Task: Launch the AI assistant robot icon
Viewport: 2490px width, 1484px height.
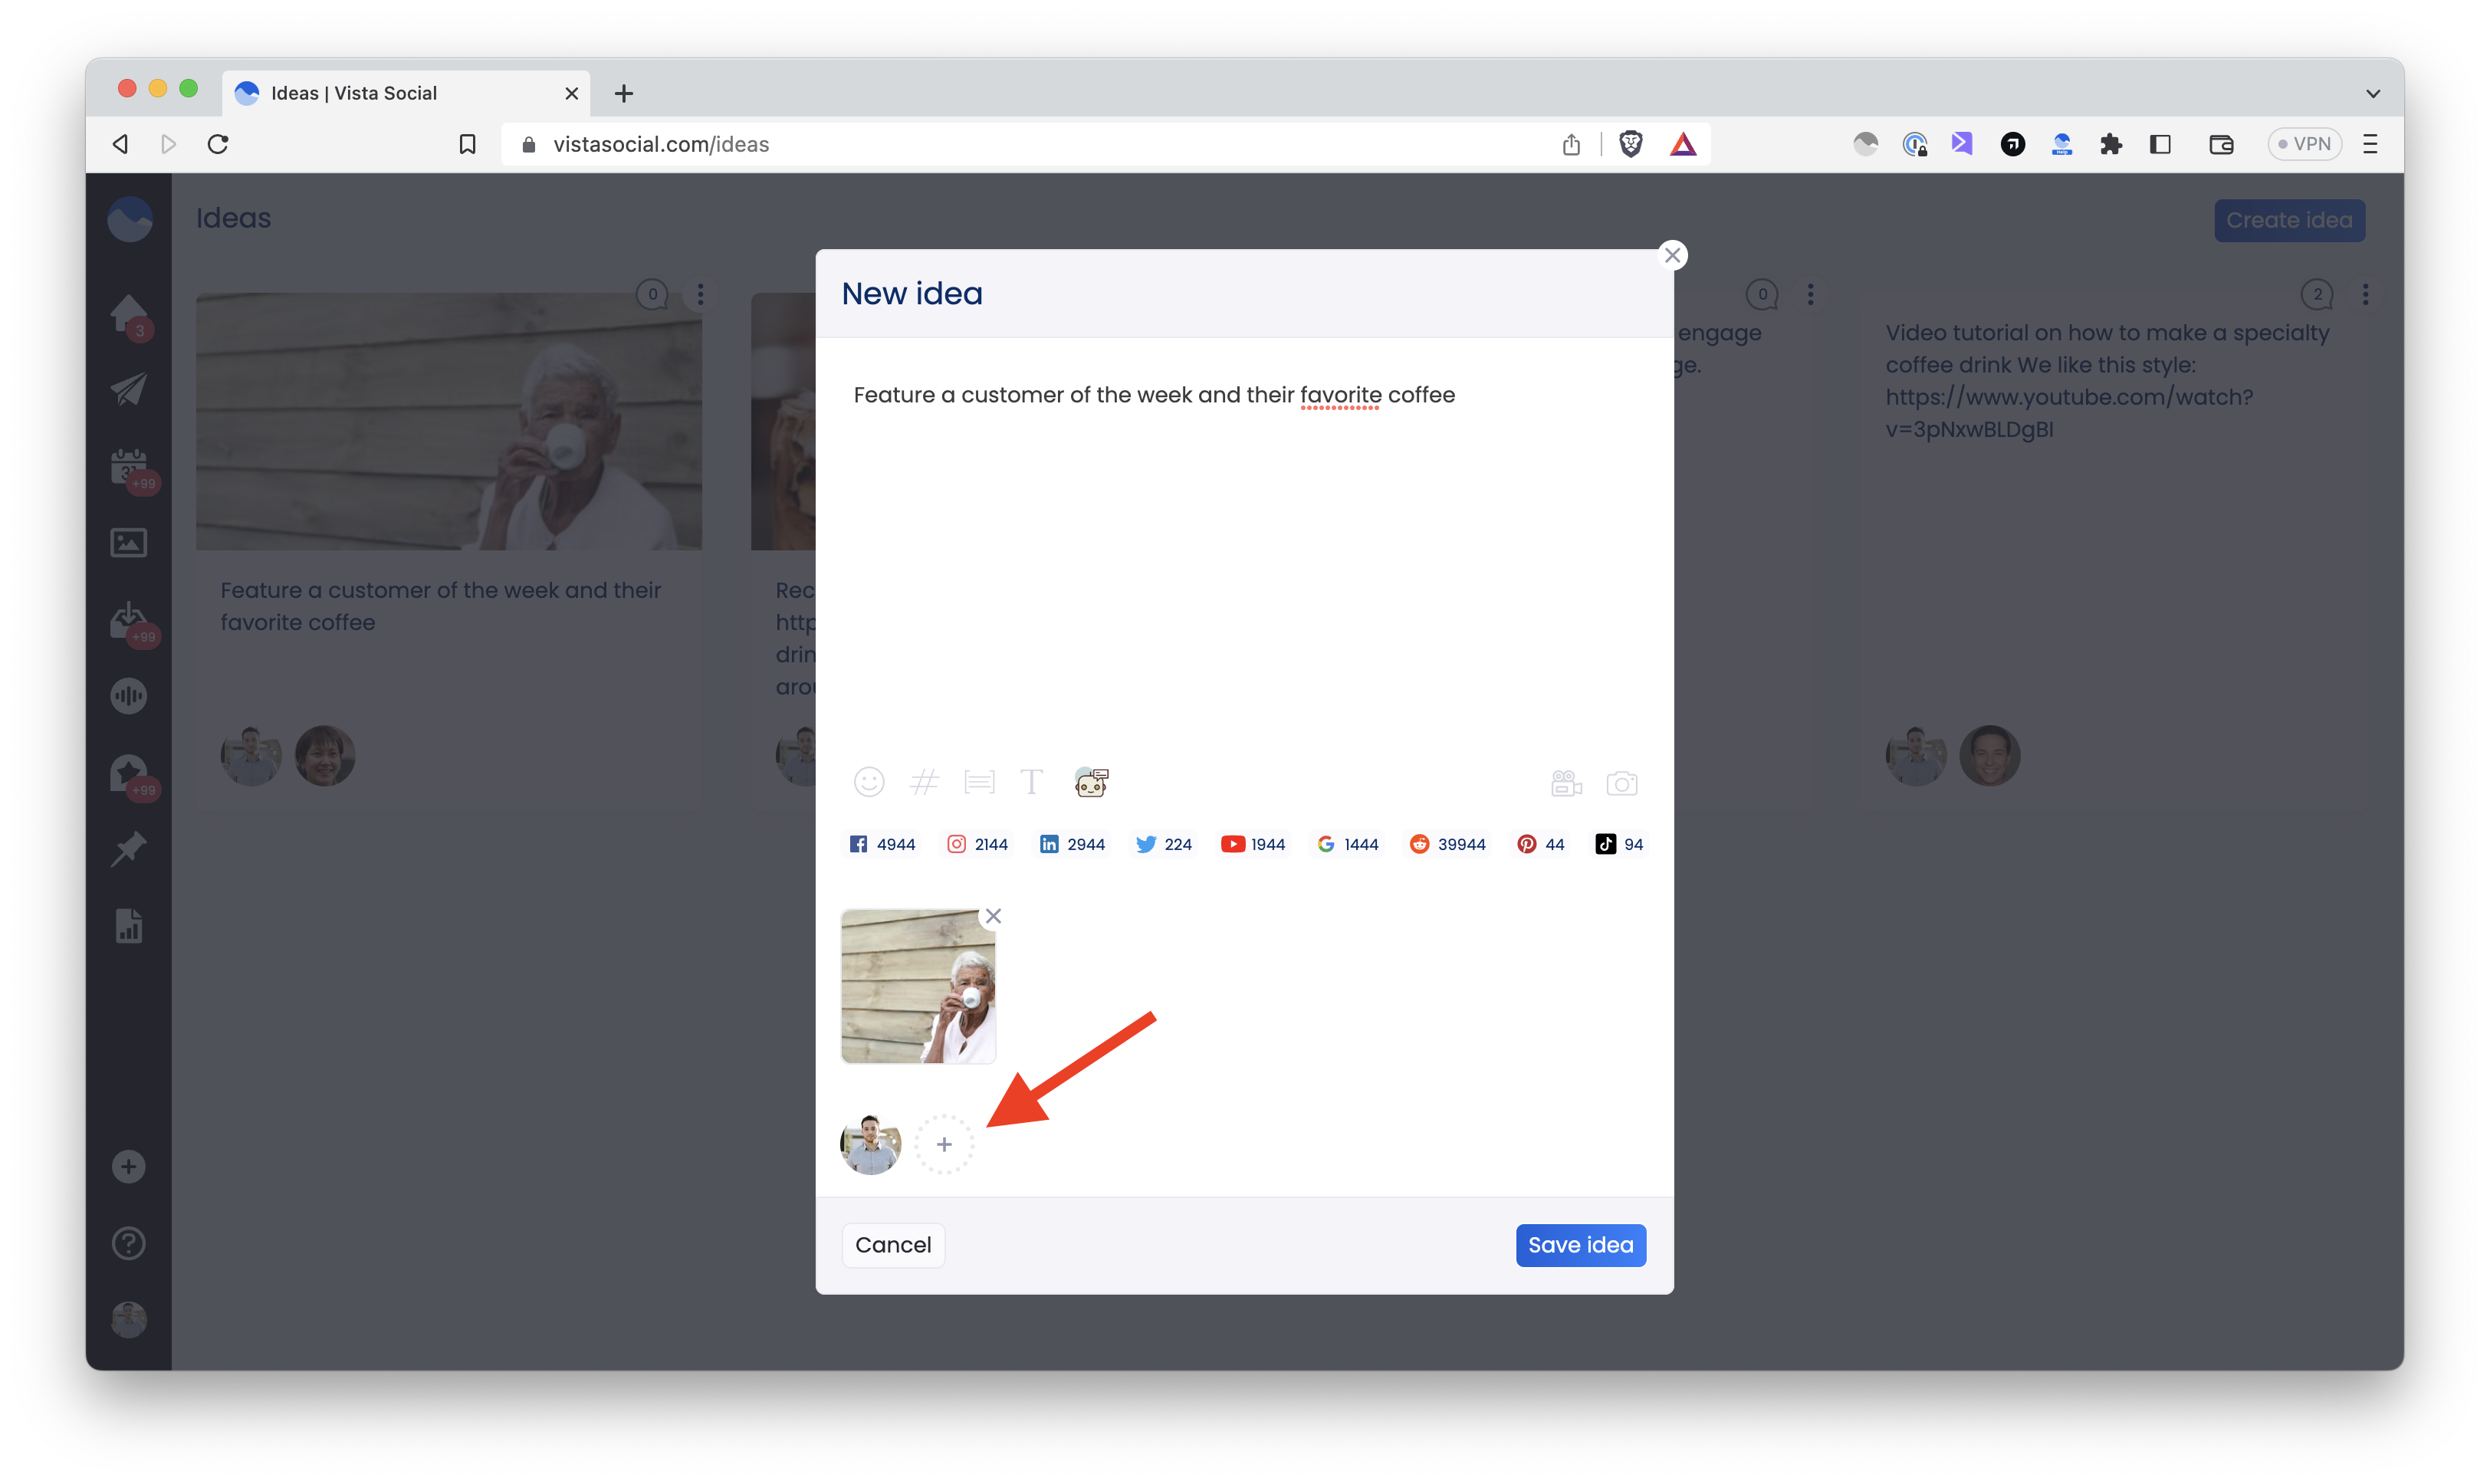Action: coord(1091,782)
